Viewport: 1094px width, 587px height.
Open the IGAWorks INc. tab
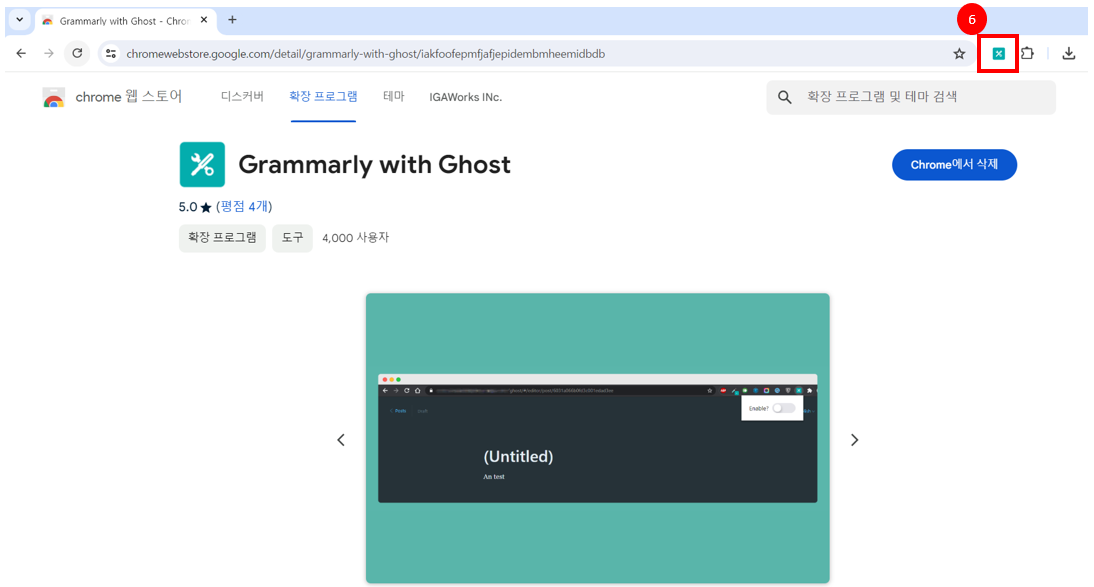point(465,97)
